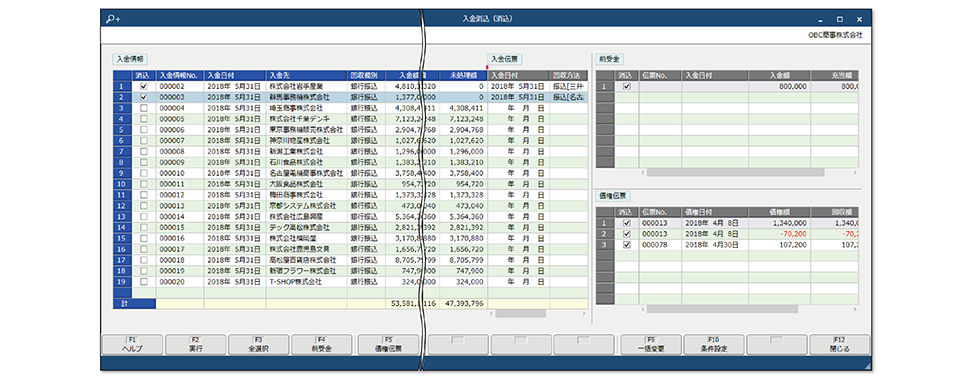Open F10 条件設定 settings
976x383 pixels.
[x=714, y=345]
